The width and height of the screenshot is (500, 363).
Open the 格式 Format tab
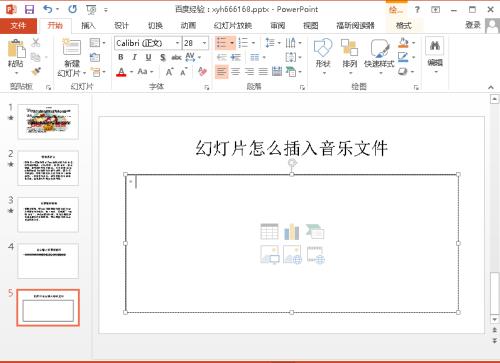click(x=404, y=25)
